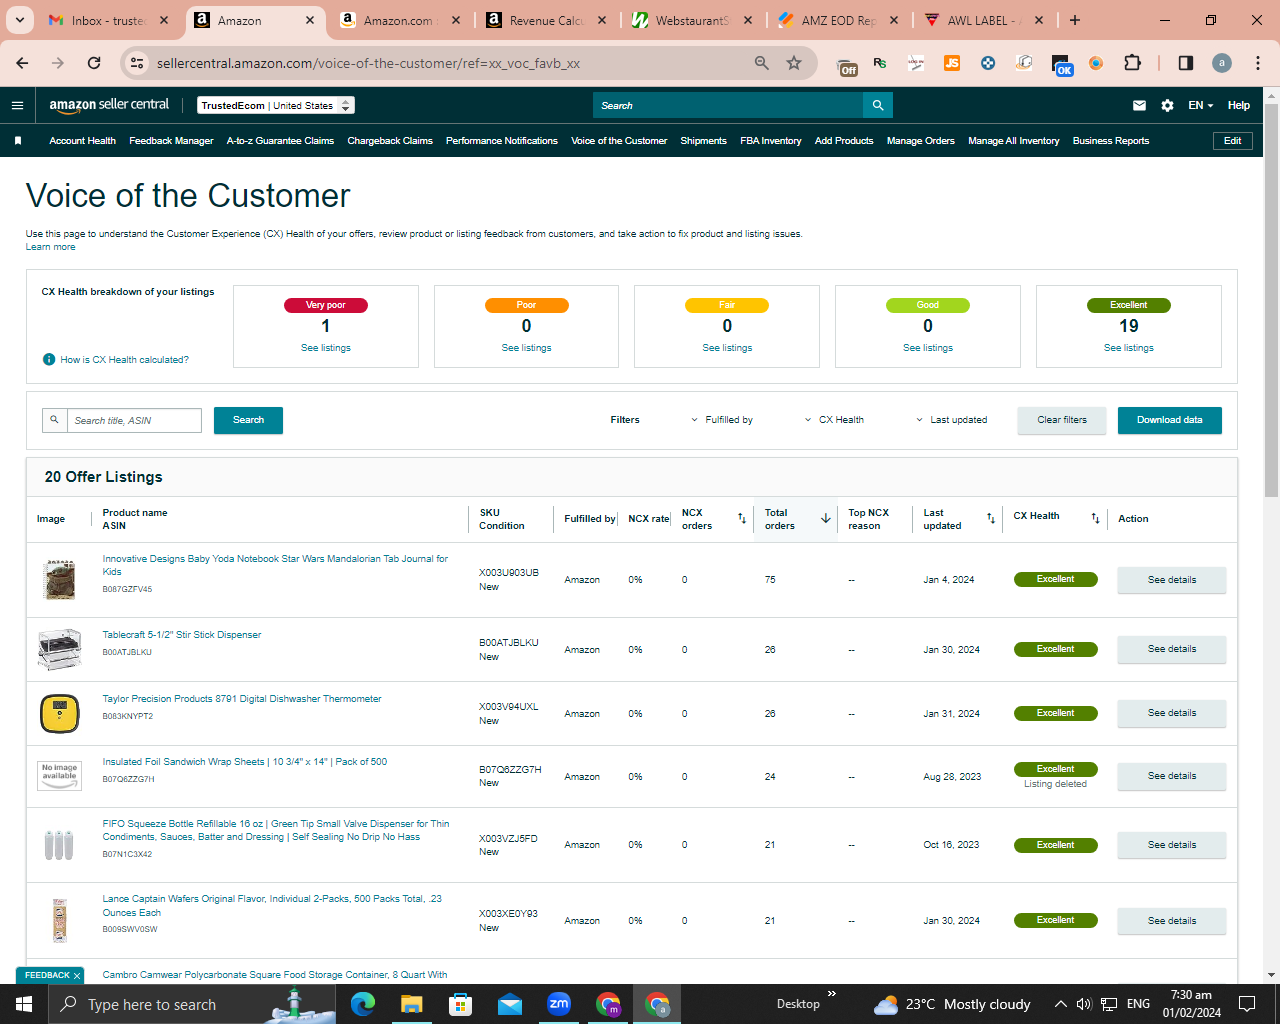Open the notification center icon
This screenshot has height=1024, width=1280.
pyautogui.click(x=1247, y=1004)
